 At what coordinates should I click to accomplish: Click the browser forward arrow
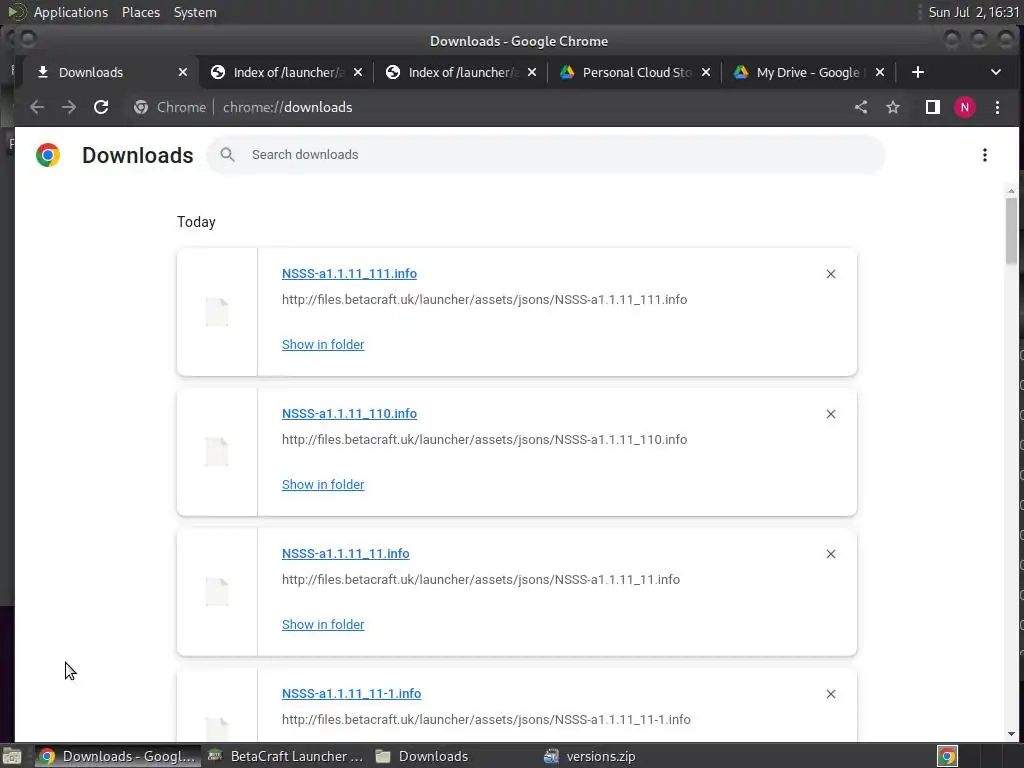point(69,107)
